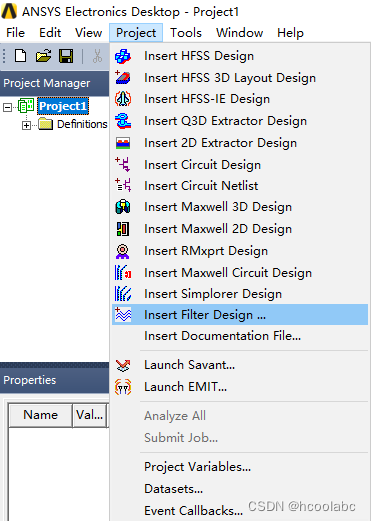
Task: Click the Maxwell 2D Design icon
Action: [x=123, y=229]
